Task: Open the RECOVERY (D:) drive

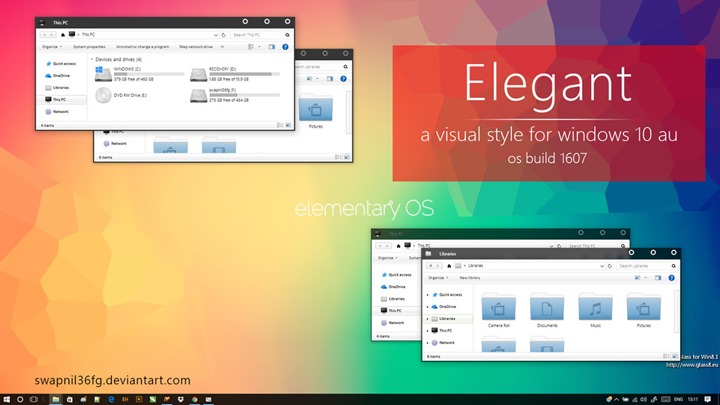Action: pyautogui.click(x=235, y=73)
